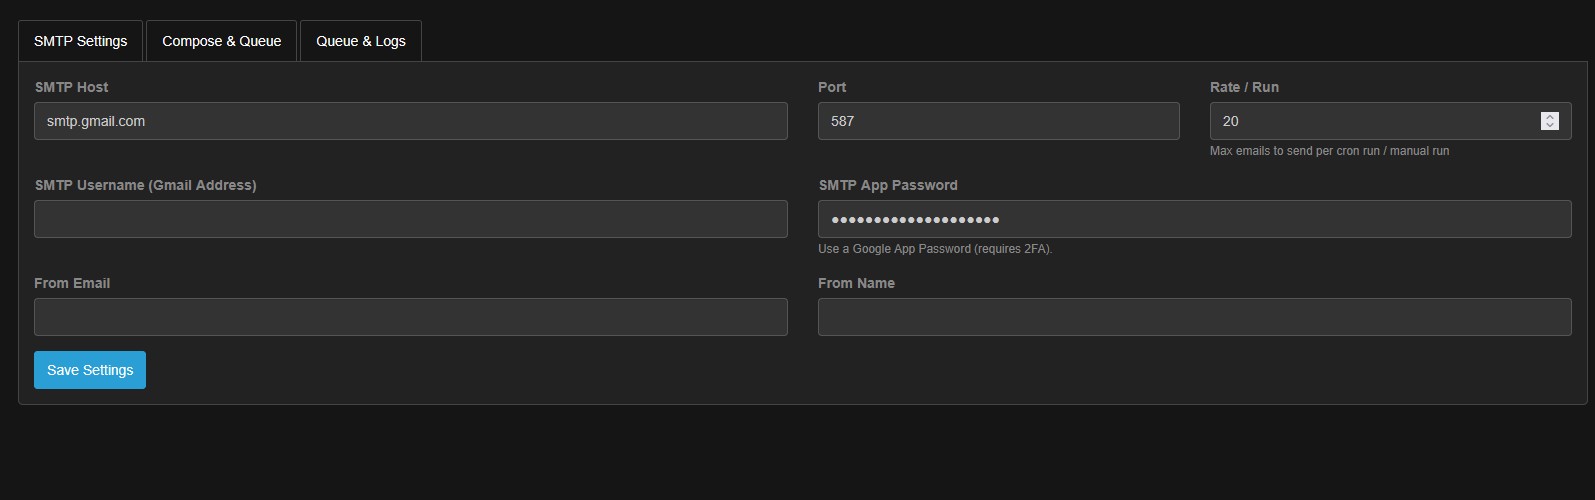This screenshot has height=500, width=1595.
Task: Click the SMTP Host input field
Action: point(410,121)
